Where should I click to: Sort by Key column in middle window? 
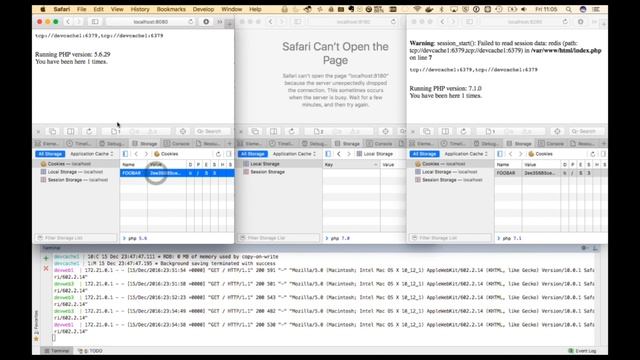(351, 164)
